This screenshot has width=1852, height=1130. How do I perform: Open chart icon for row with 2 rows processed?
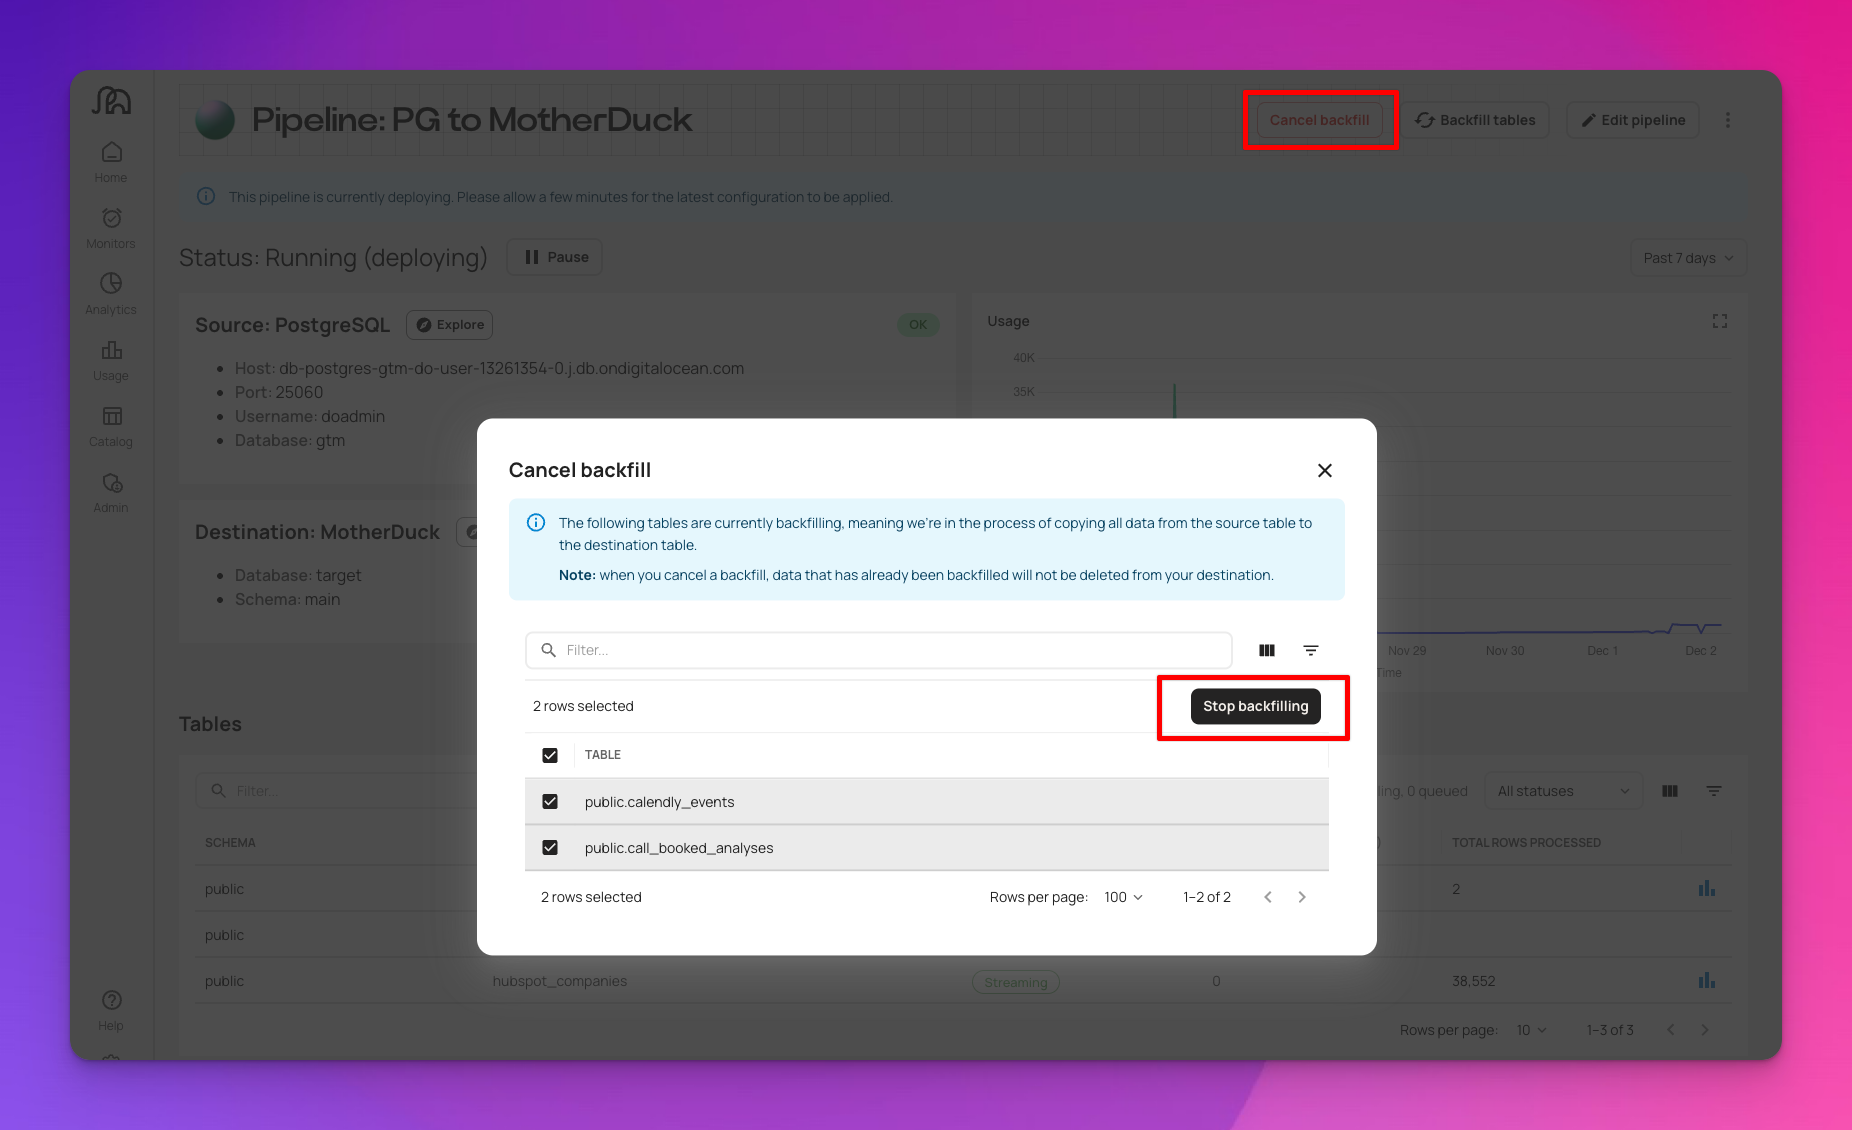1707,889
